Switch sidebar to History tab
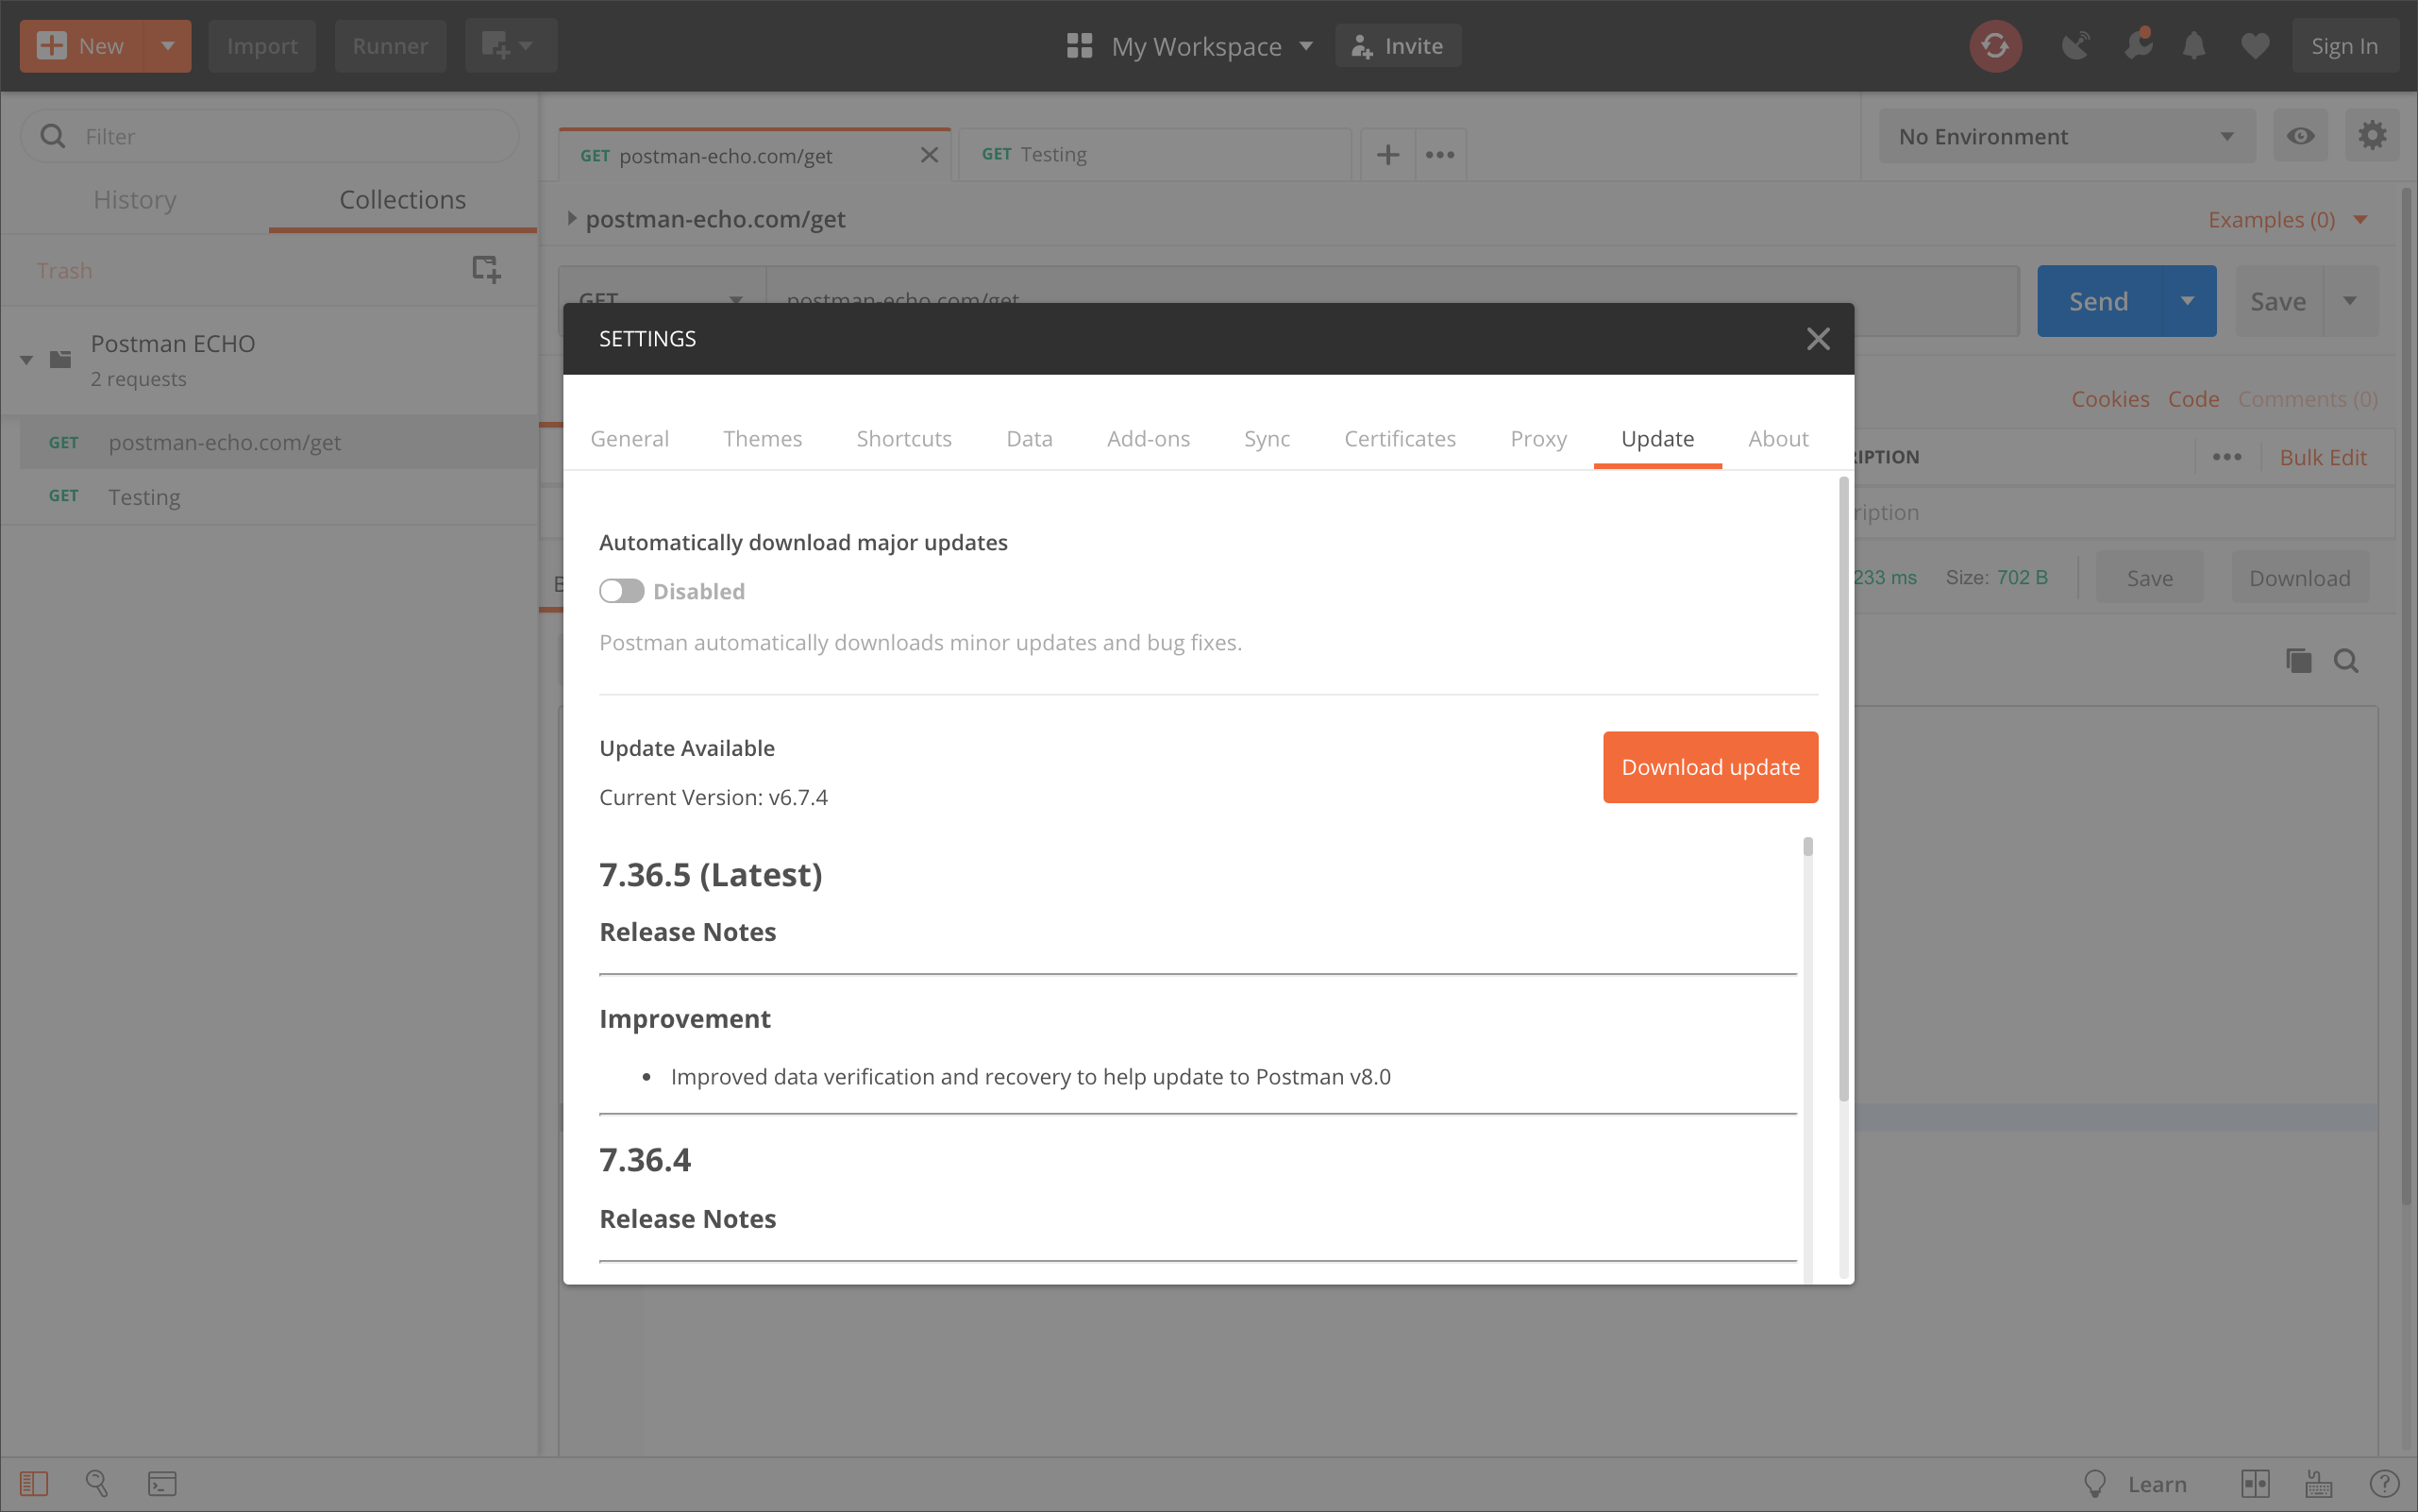 pyautogui.click(x=135, y=200)
